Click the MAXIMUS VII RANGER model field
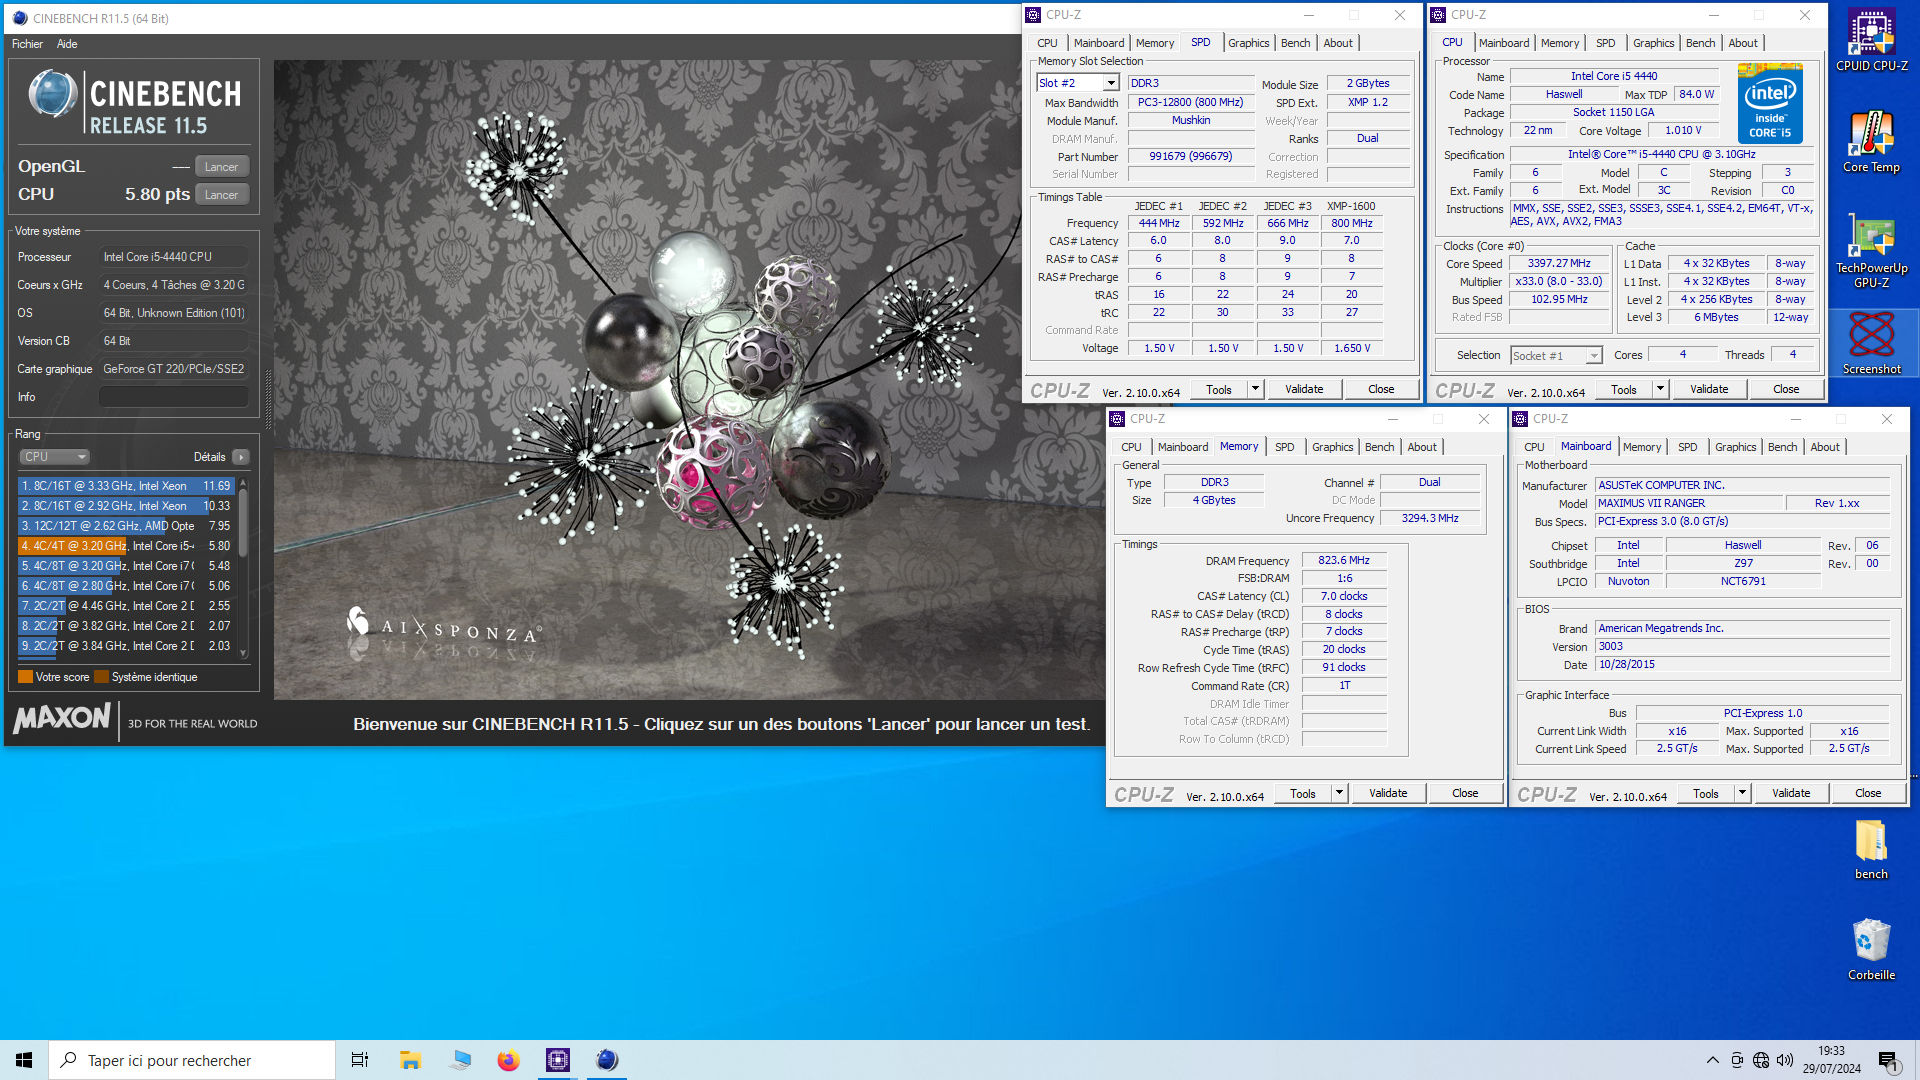Screen dimensions: 1920x1080 pos(1689,503)
